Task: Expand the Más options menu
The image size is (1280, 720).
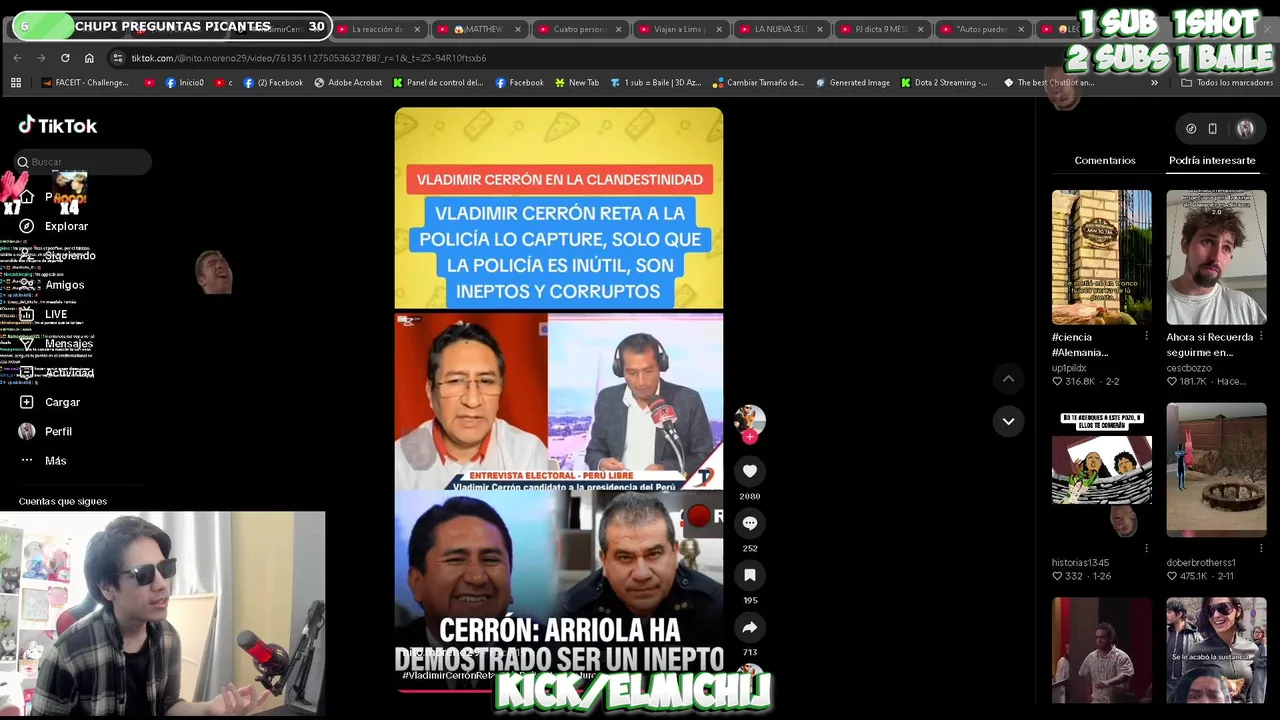Action: pos(55,461)
